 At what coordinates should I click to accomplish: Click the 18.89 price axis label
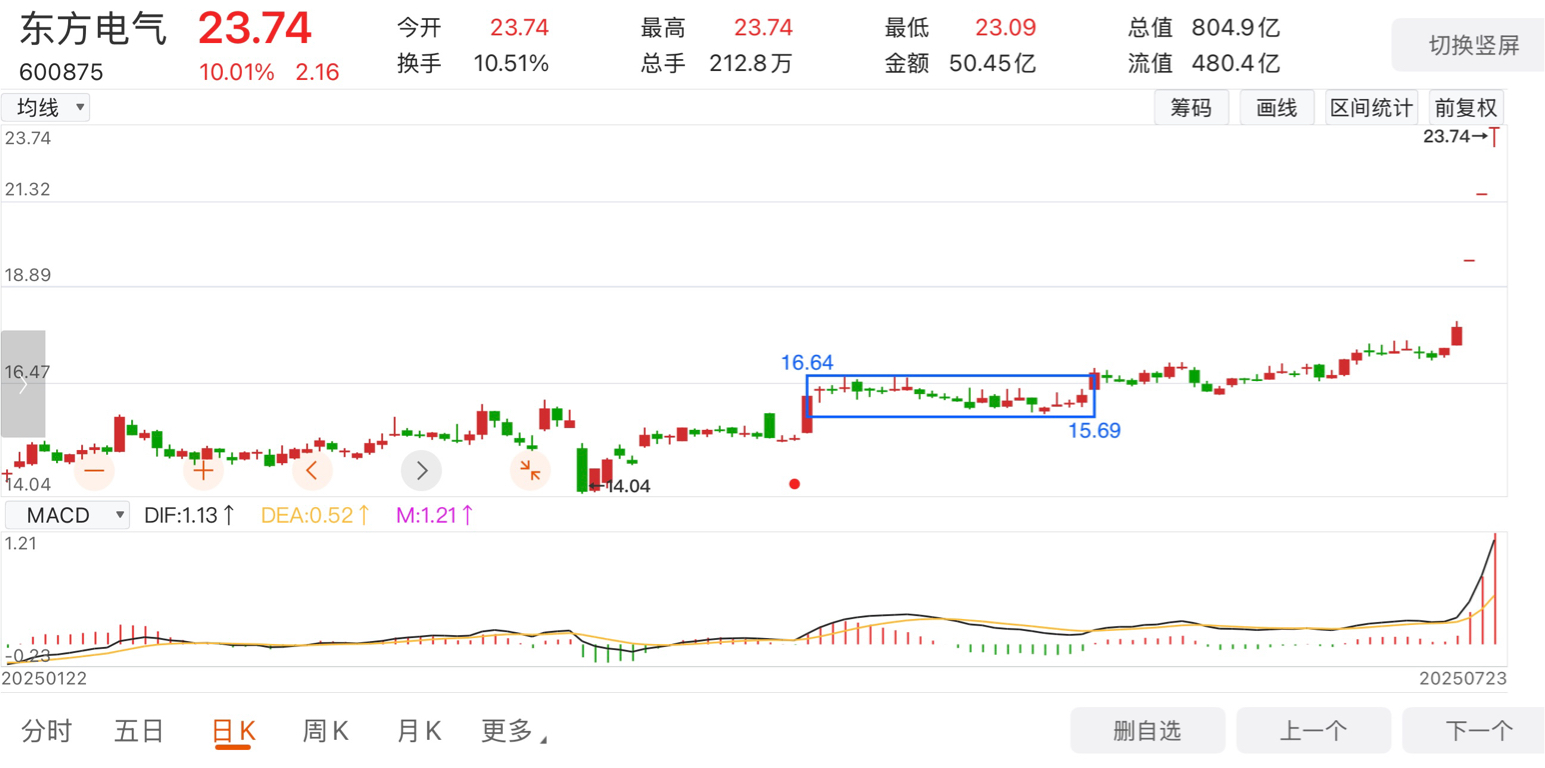coord(28,275)
